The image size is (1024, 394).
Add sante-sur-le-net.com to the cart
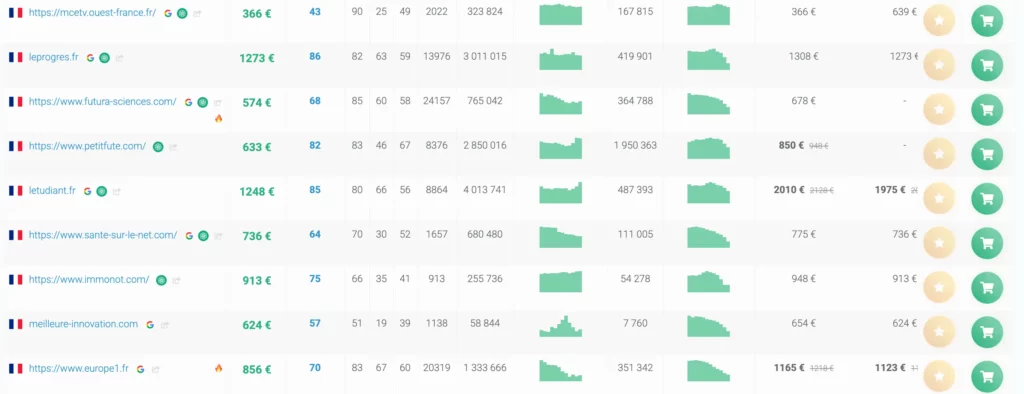point(987,242)
